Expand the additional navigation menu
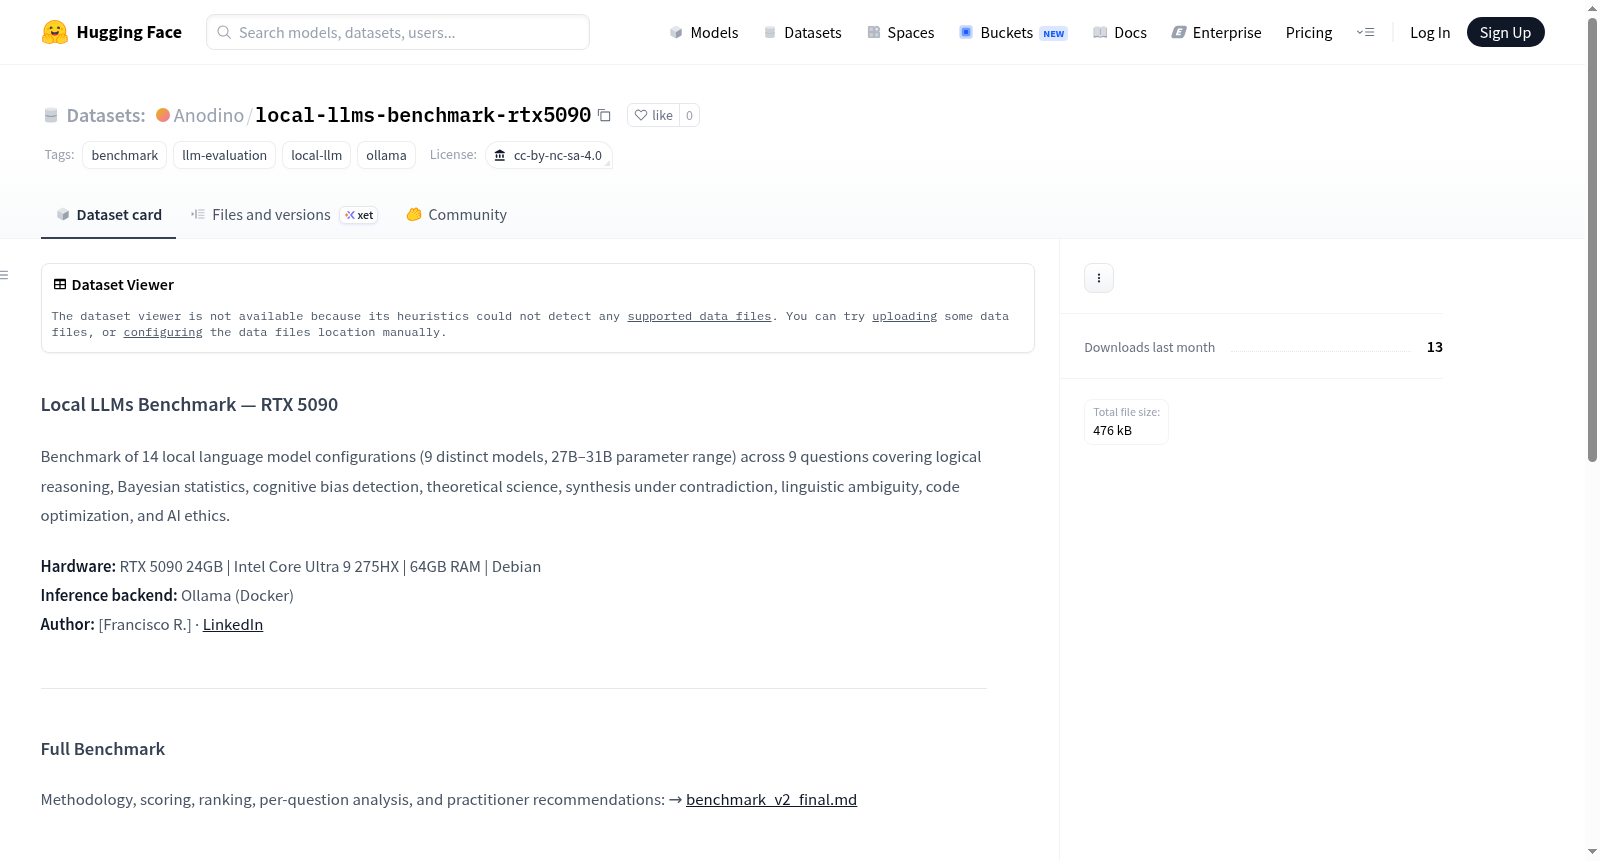The height and width of the screenshot is (861, 1600). pyautogui.click(x=1365, y=32)
